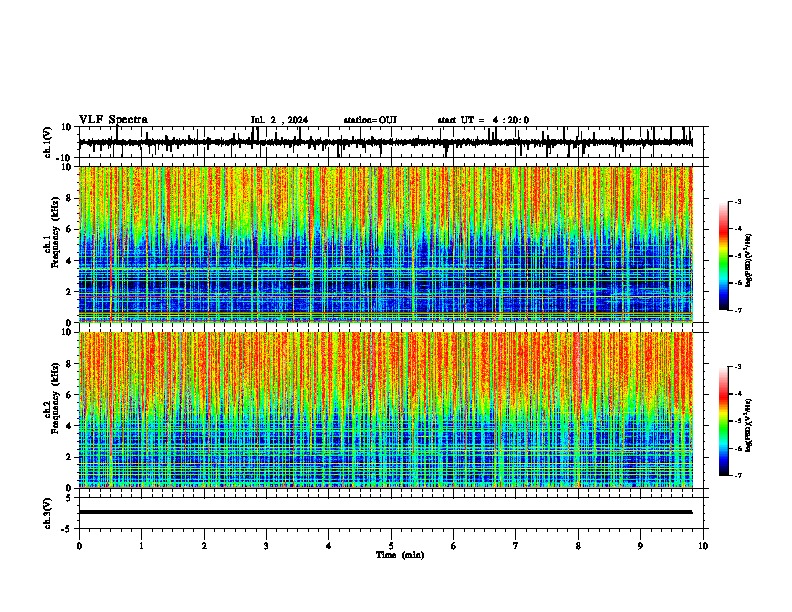Click the "ch.1(V)" waveform axis label

(48, 142)
